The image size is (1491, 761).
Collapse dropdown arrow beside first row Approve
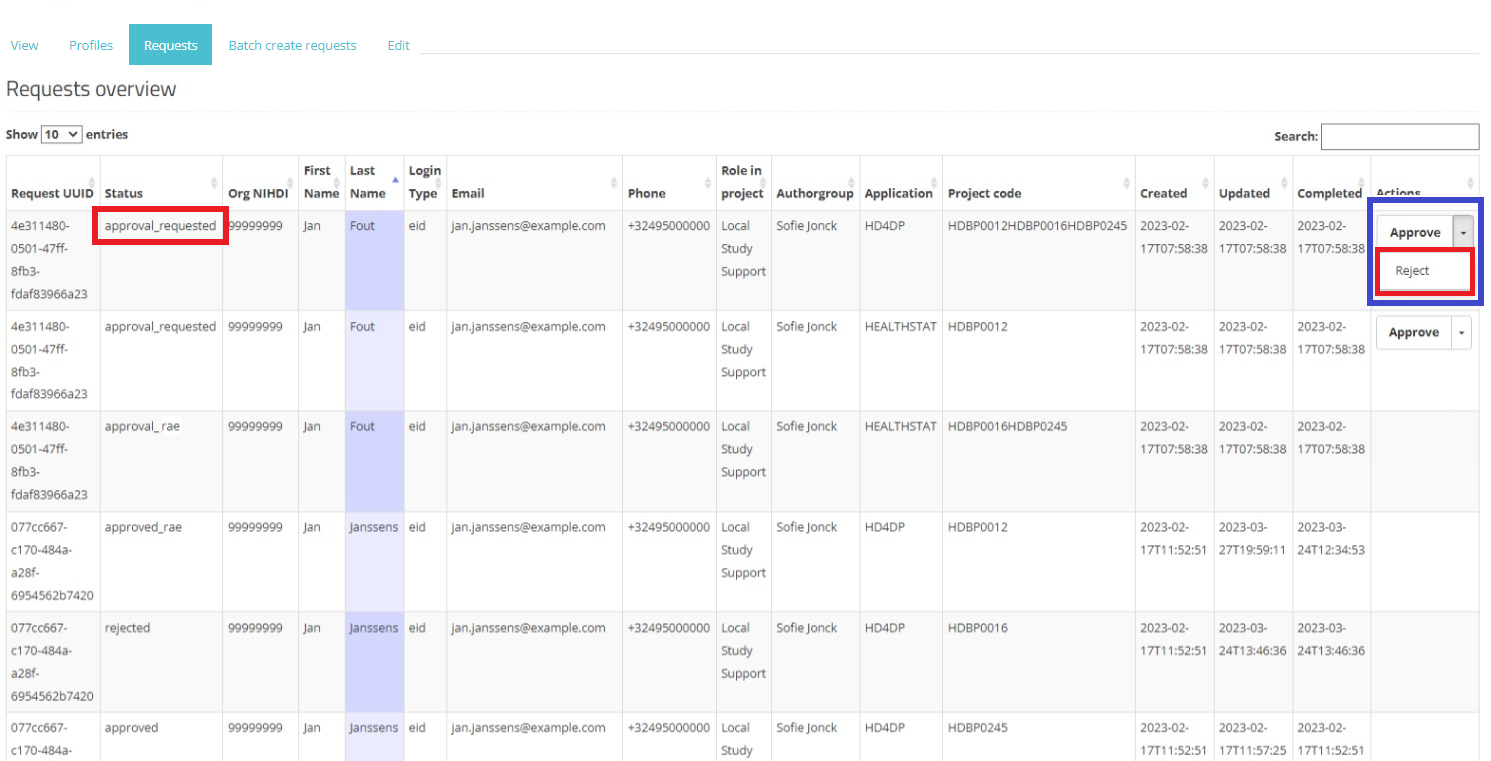1461,233
